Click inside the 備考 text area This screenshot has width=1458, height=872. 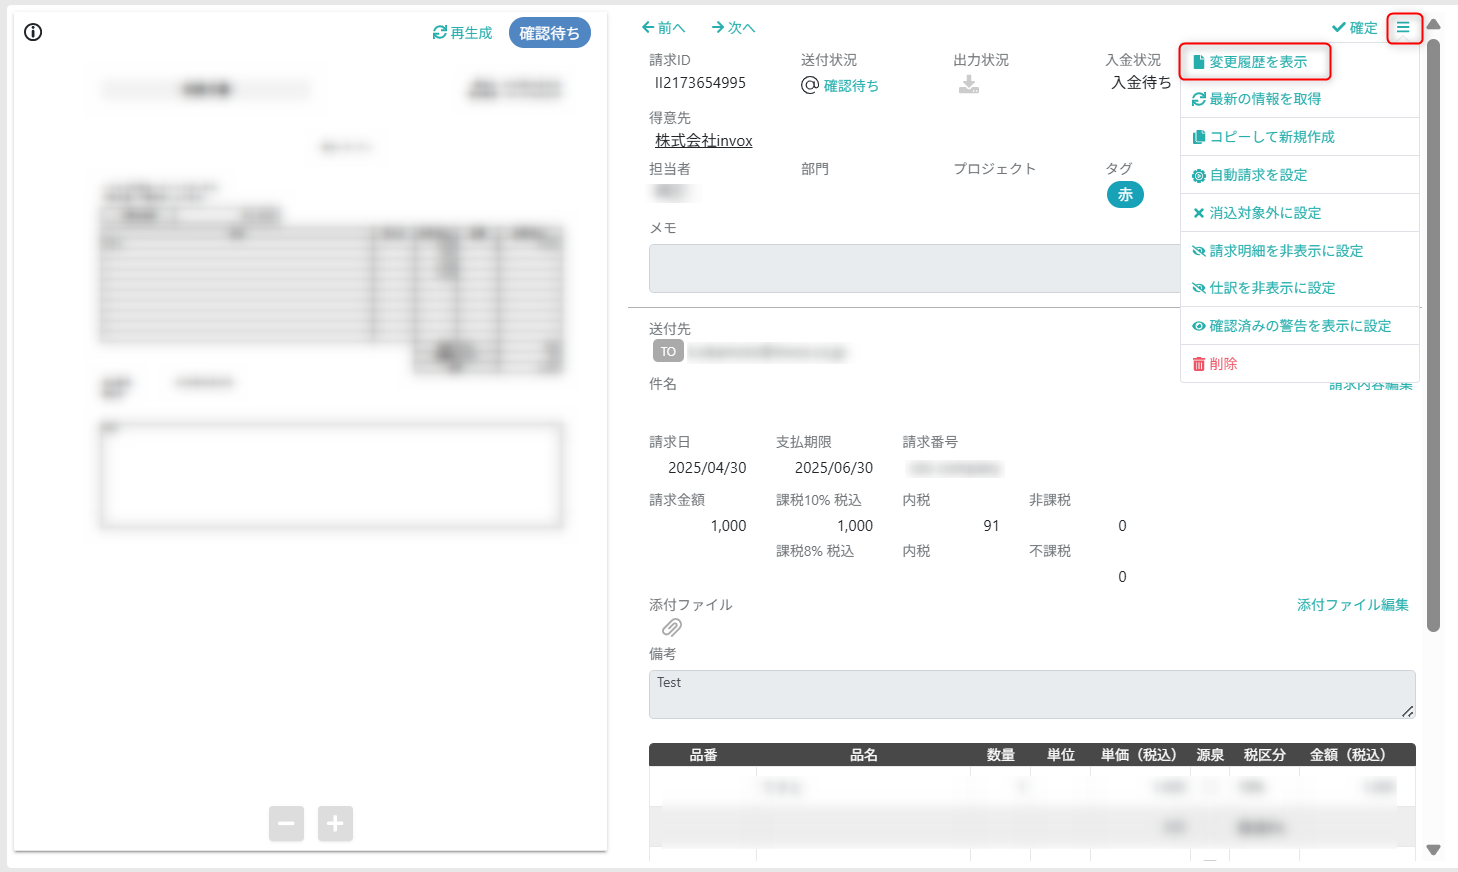1032,694
